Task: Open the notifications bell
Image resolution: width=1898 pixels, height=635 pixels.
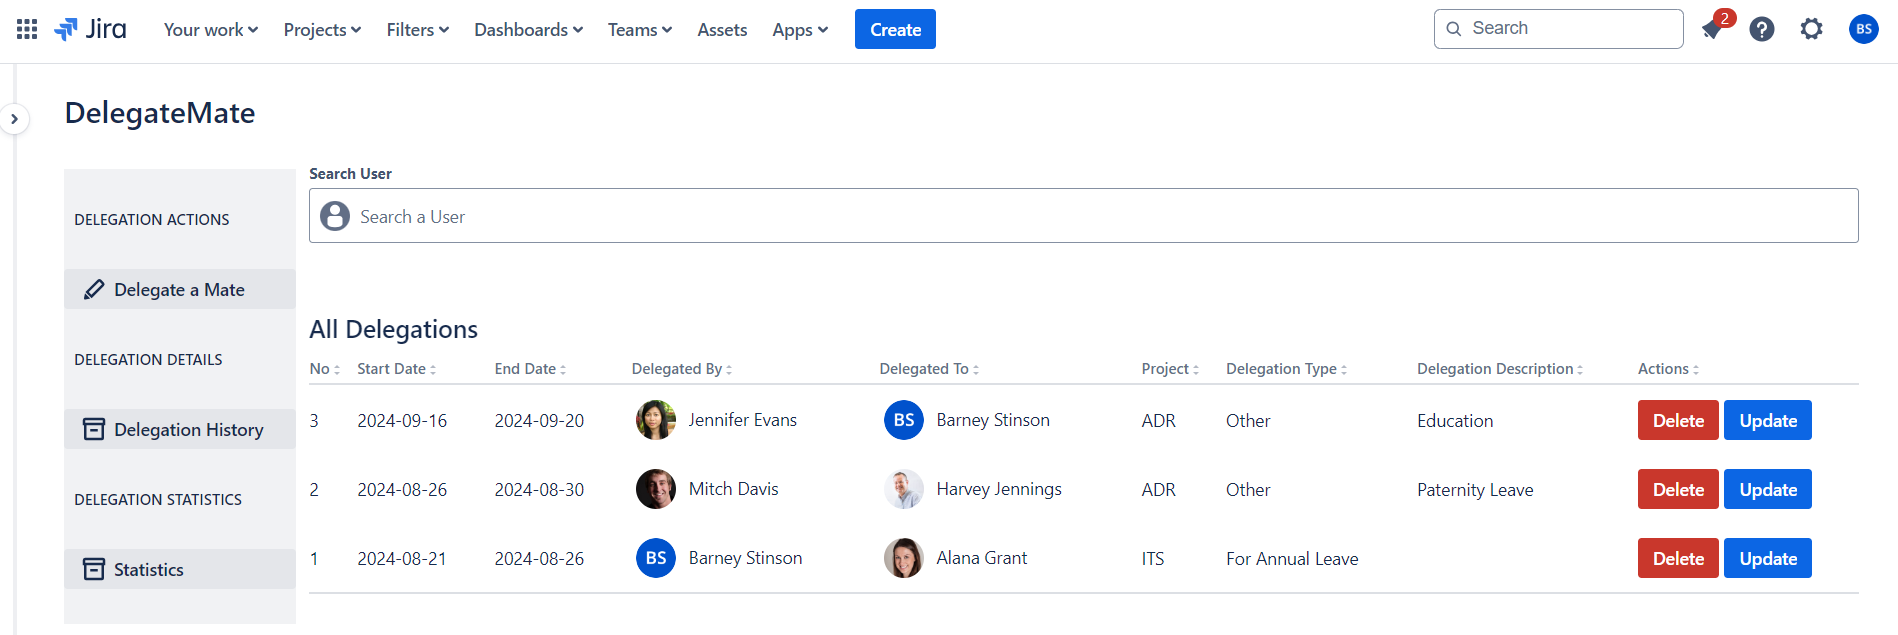Action: [x=1712, y=29]
